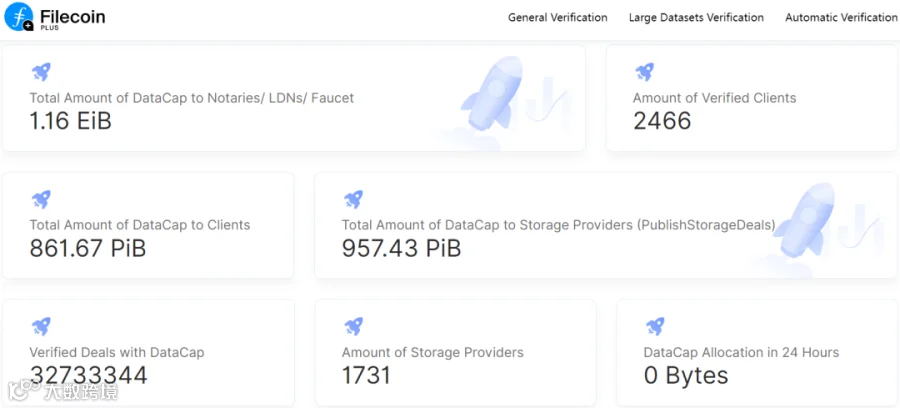This screenshot has width=900, height=408.
Task: Open Large Datasets Verification menu item
Action: pyautogui.click(x=696, y=17)
